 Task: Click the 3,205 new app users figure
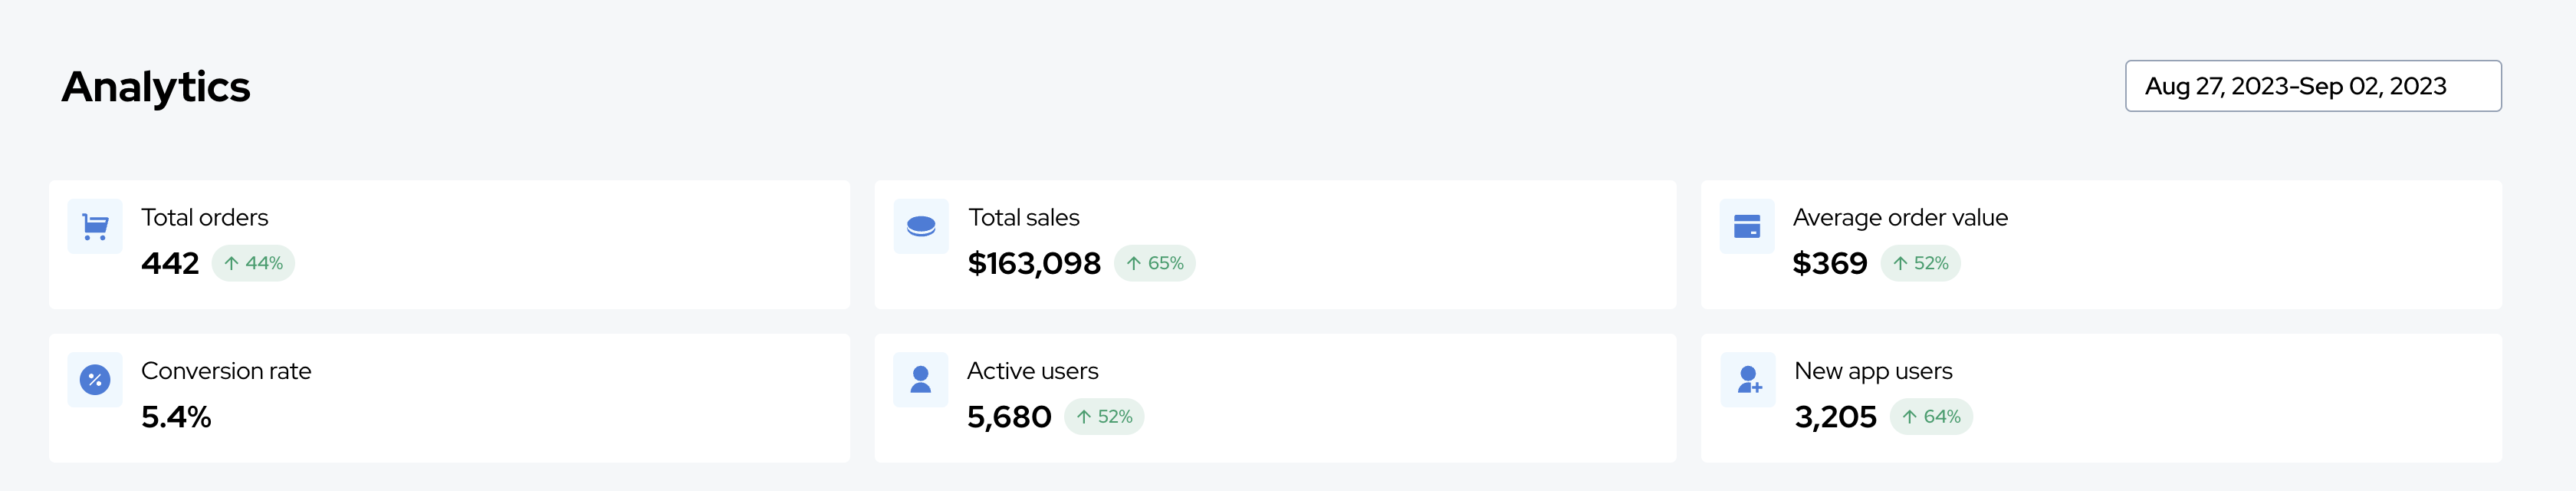1835,417
